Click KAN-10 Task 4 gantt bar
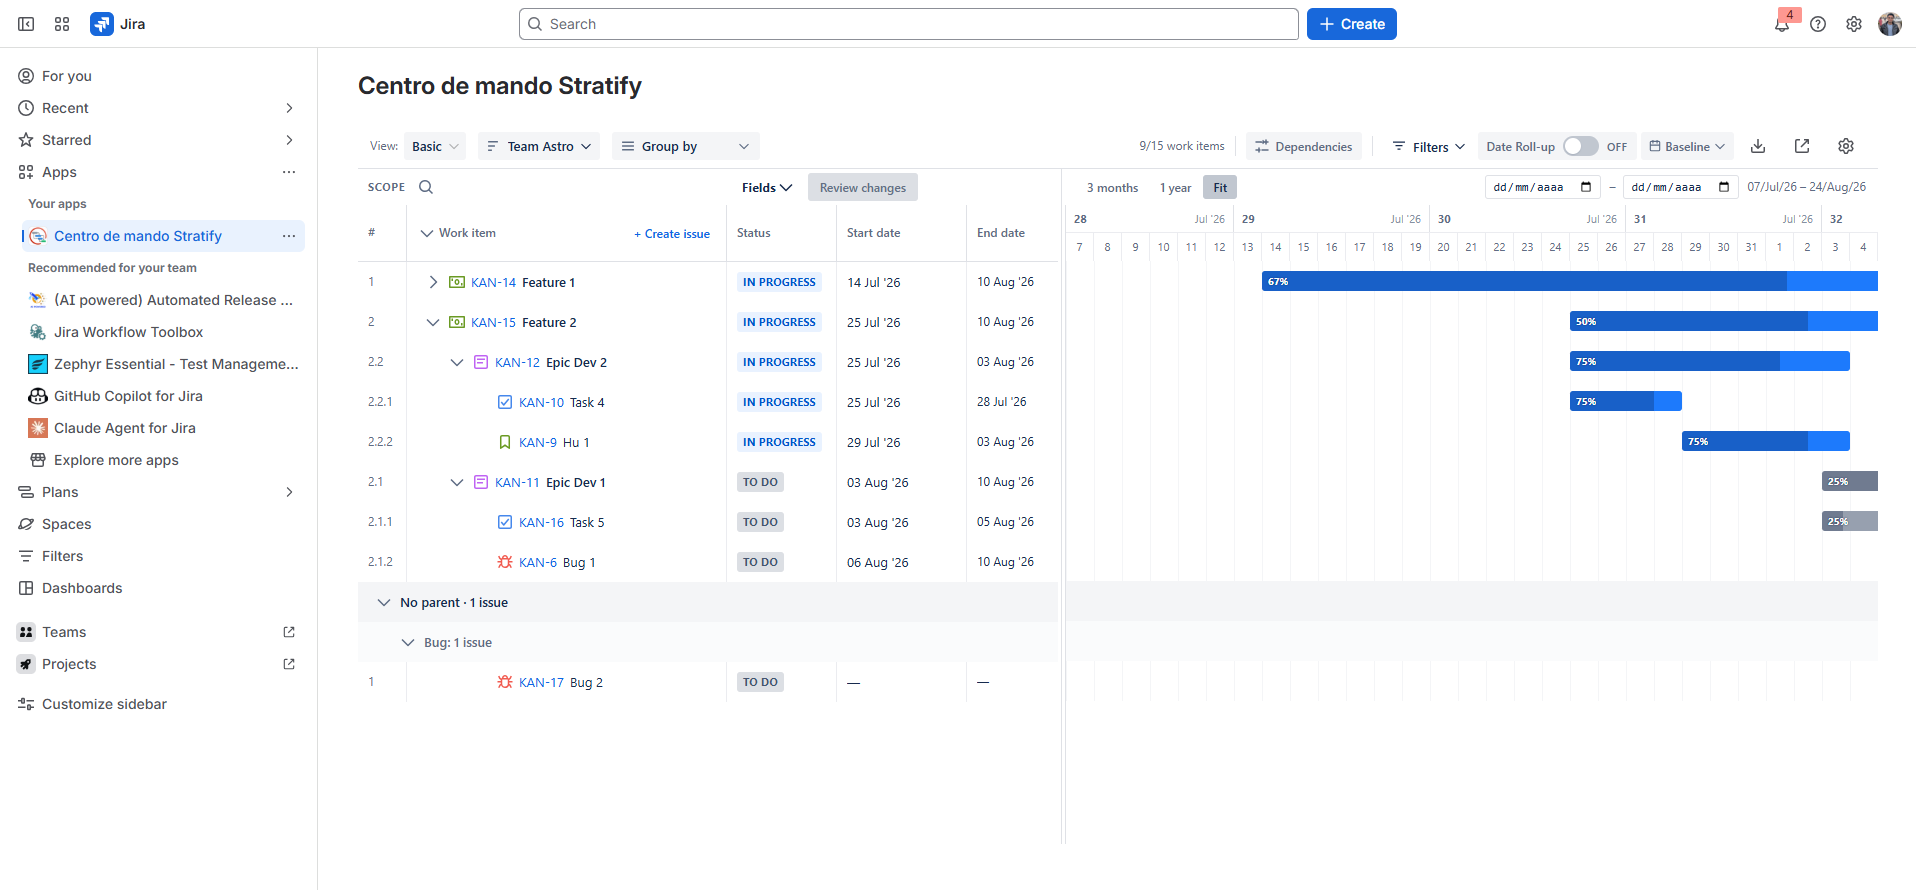This screenshot has height=890, width=1916. (1626, 401)
